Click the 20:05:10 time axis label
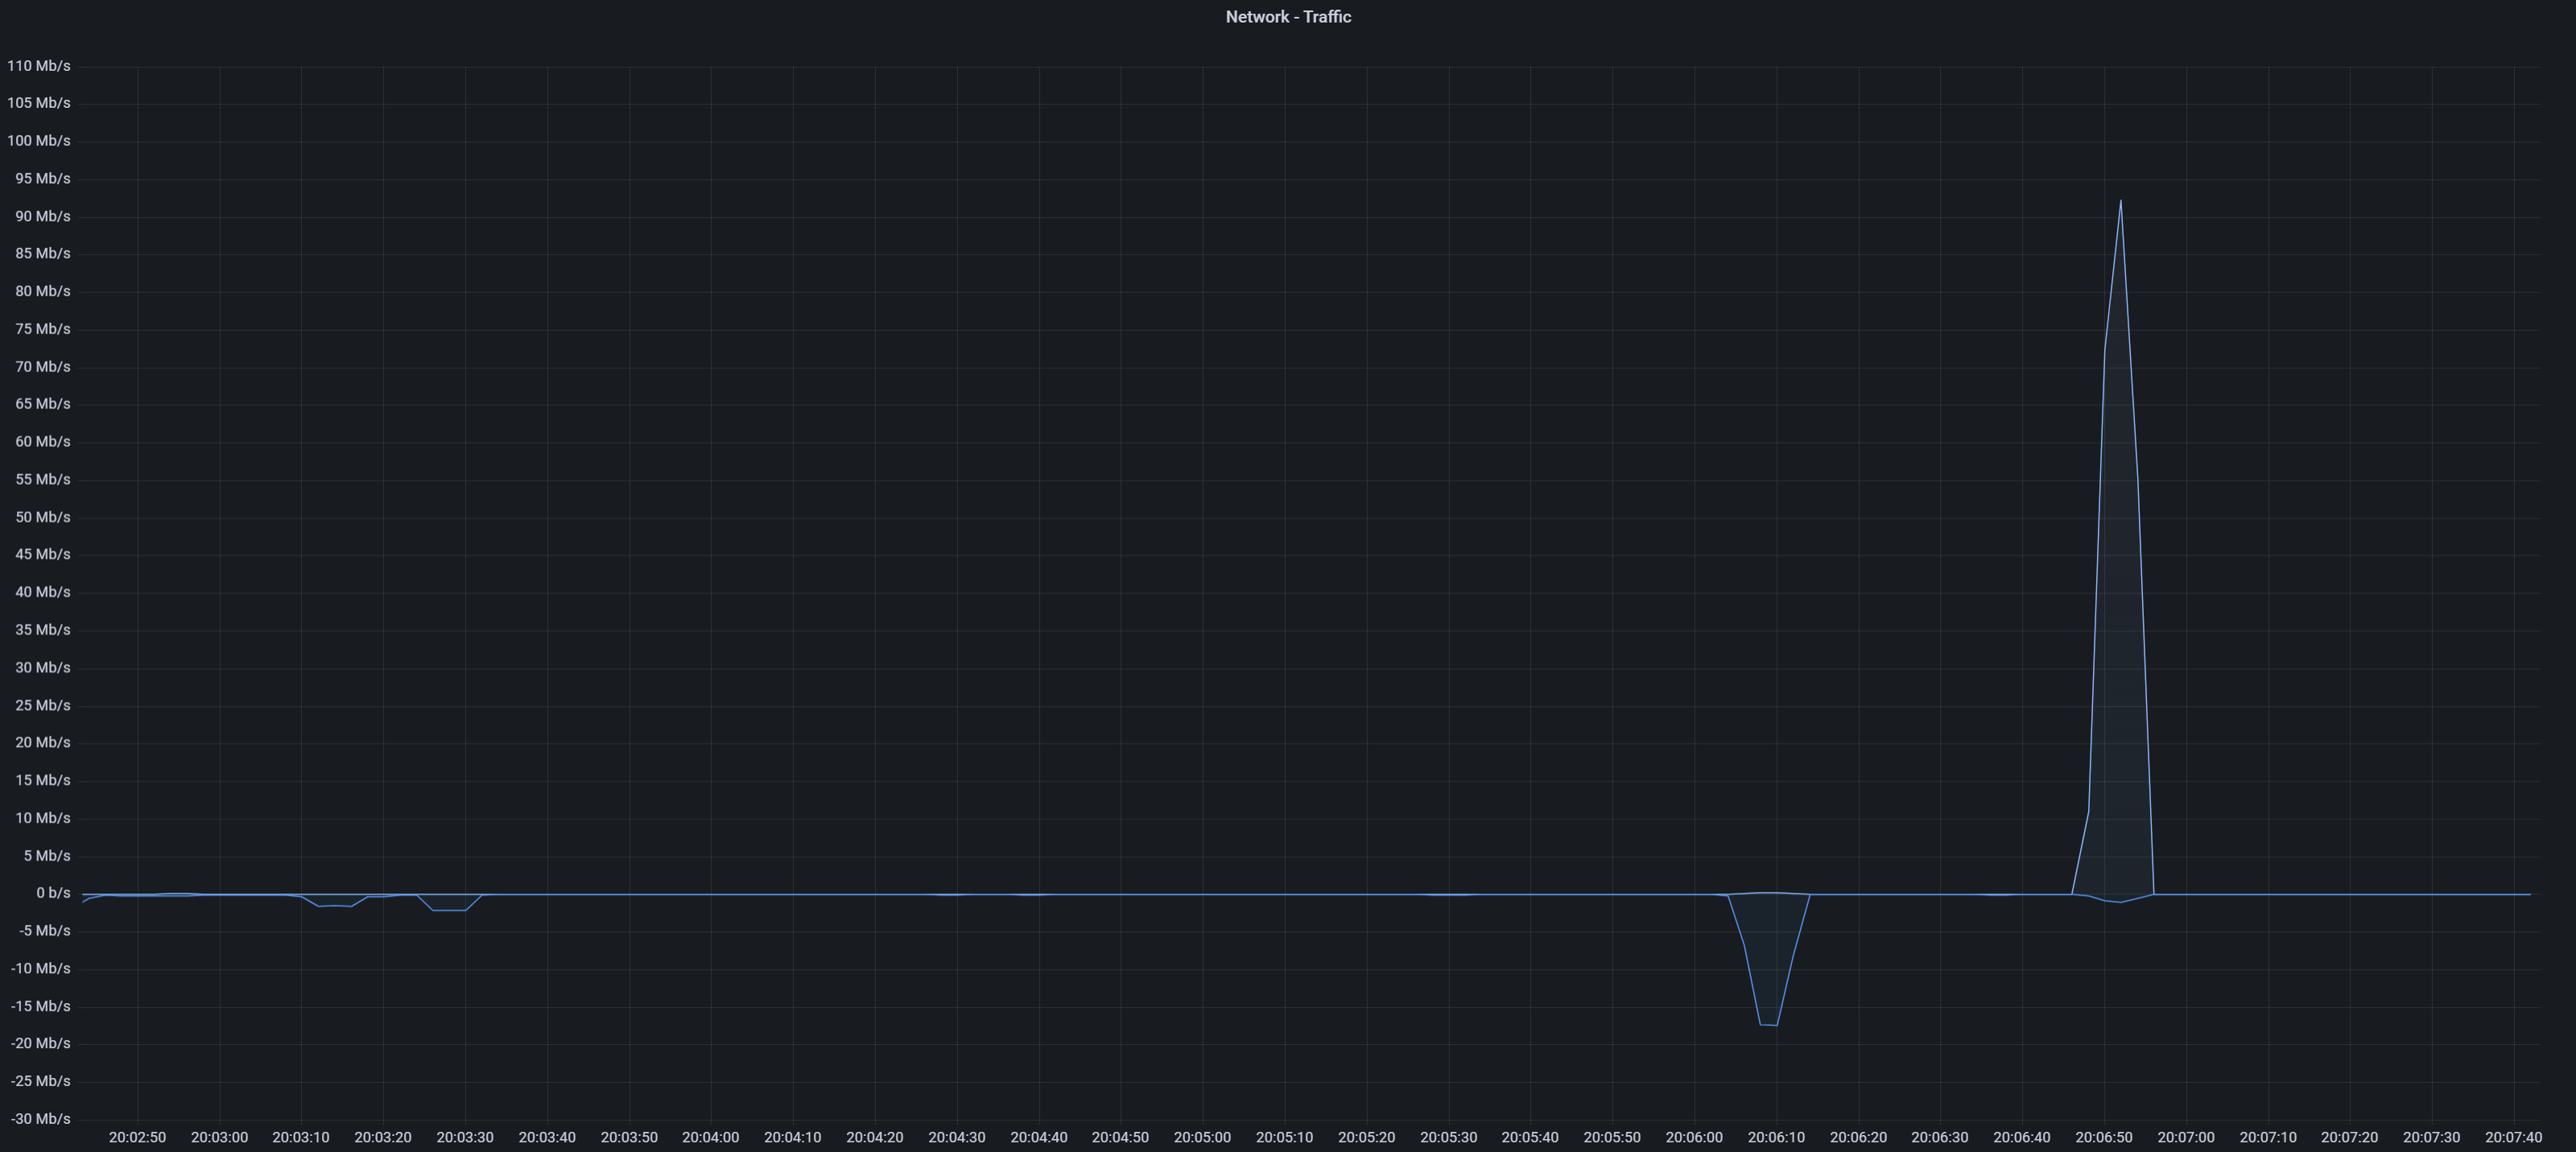This screenshot has height=1152, width=2576. point(1285,1138)
